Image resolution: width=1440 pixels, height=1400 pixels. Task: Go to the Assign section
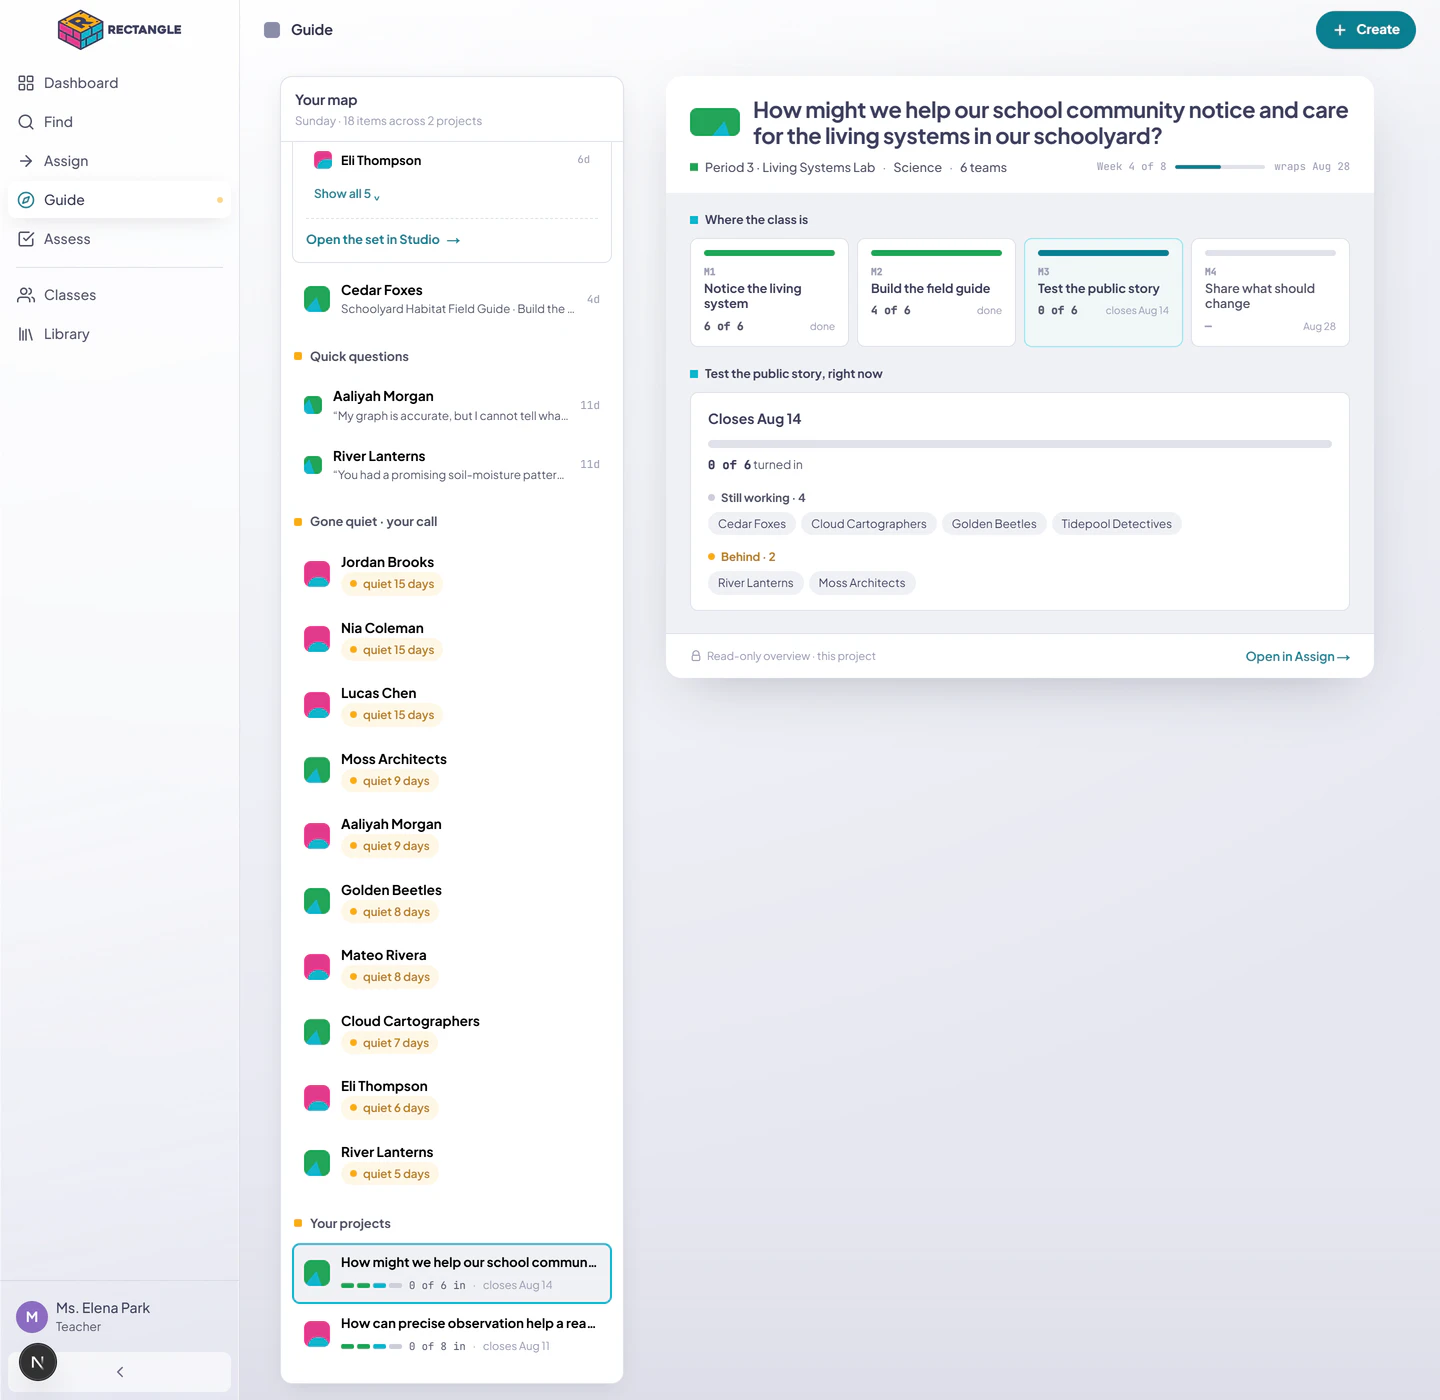tap(119, 161)
